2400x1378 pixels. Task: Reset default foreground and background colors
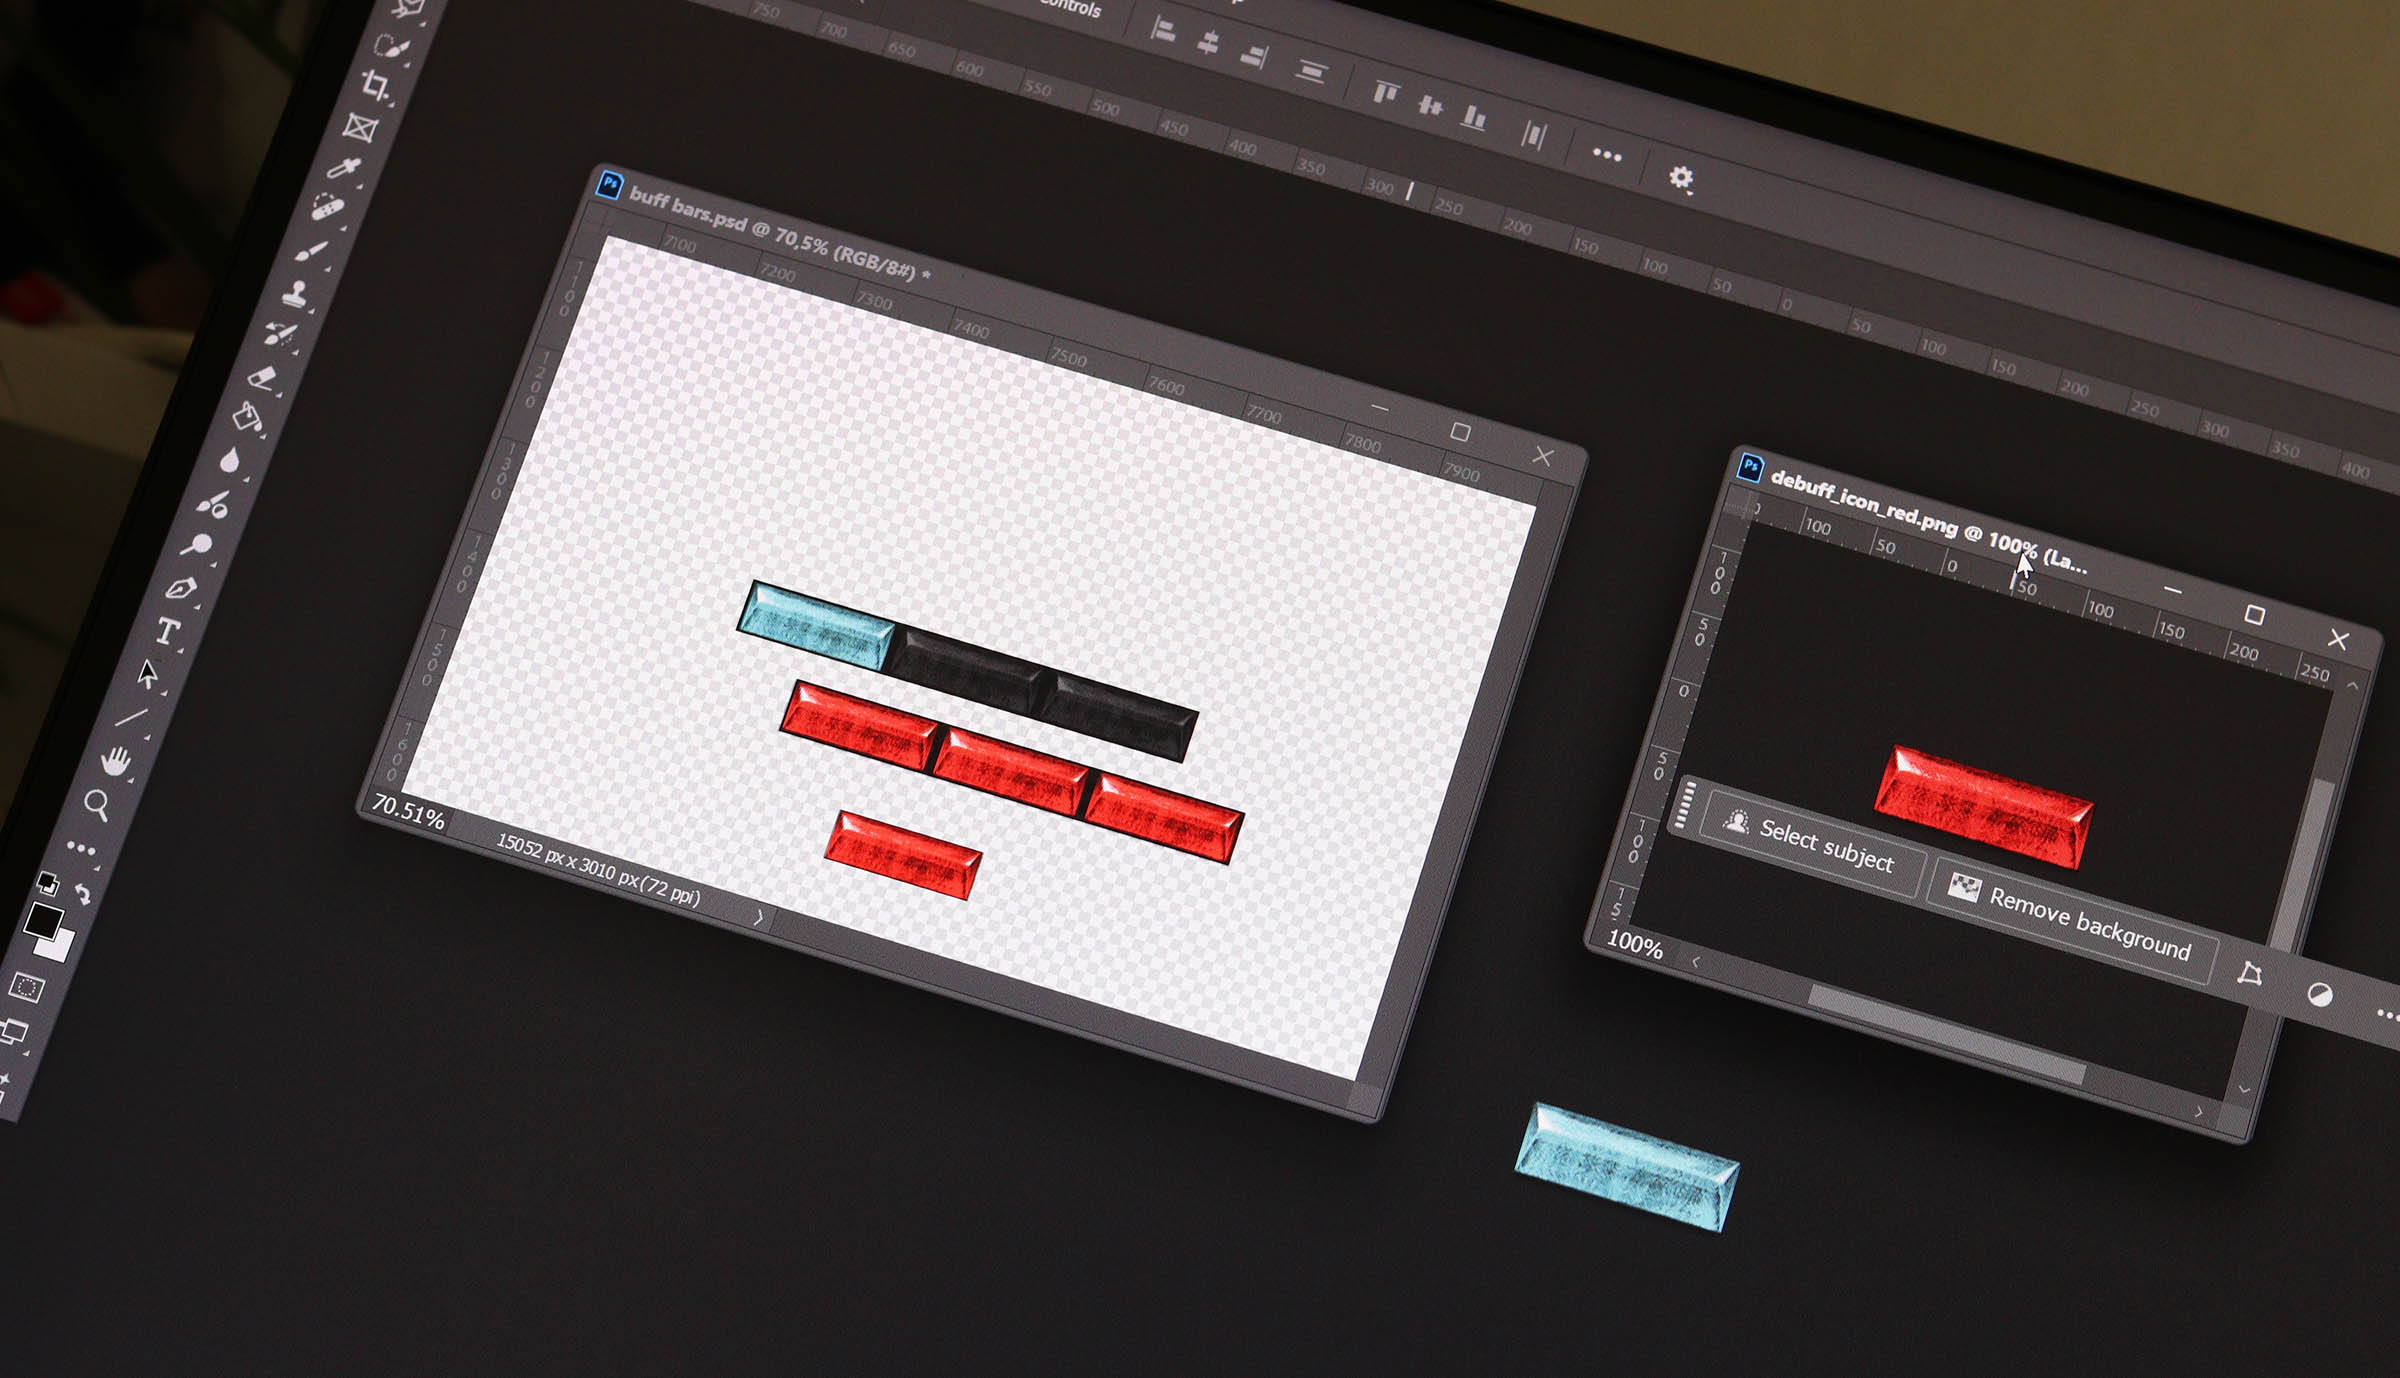47,883
